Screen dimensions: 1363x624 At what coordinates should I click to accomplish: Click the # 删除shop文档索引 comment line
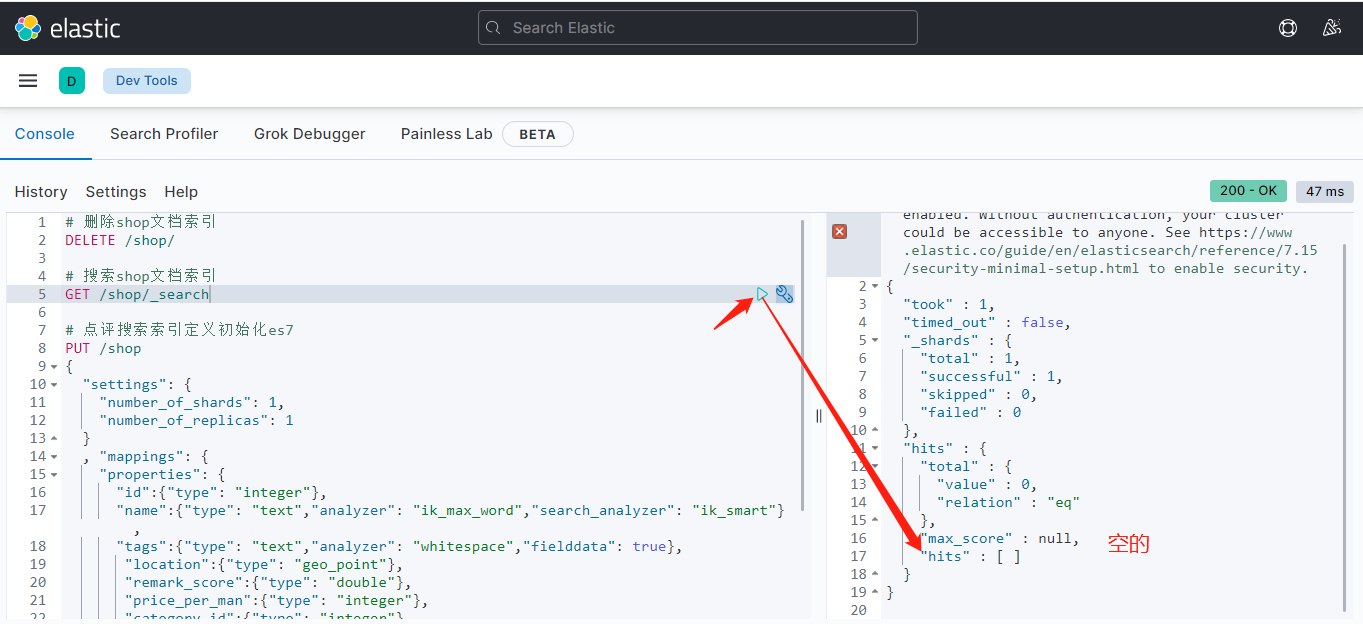141,222
